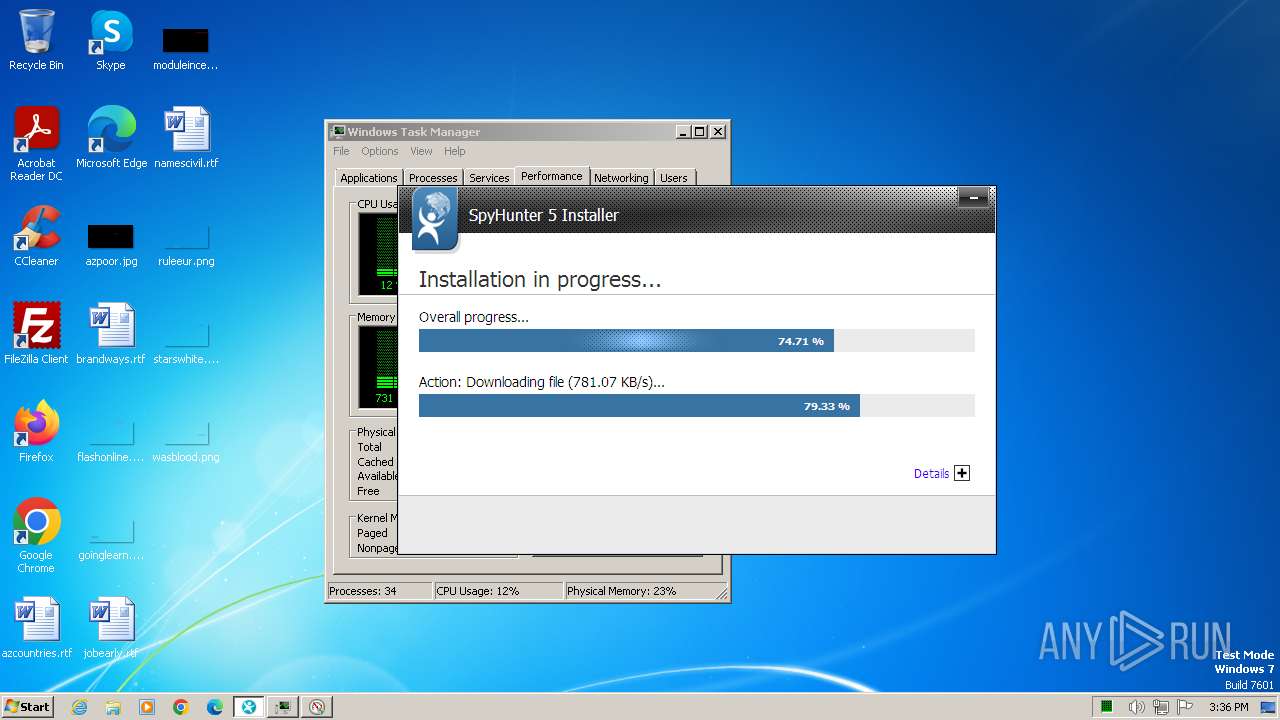1280x720 pixels.
Task: Select the moduleince desktop file
Action: click(186, 48)
